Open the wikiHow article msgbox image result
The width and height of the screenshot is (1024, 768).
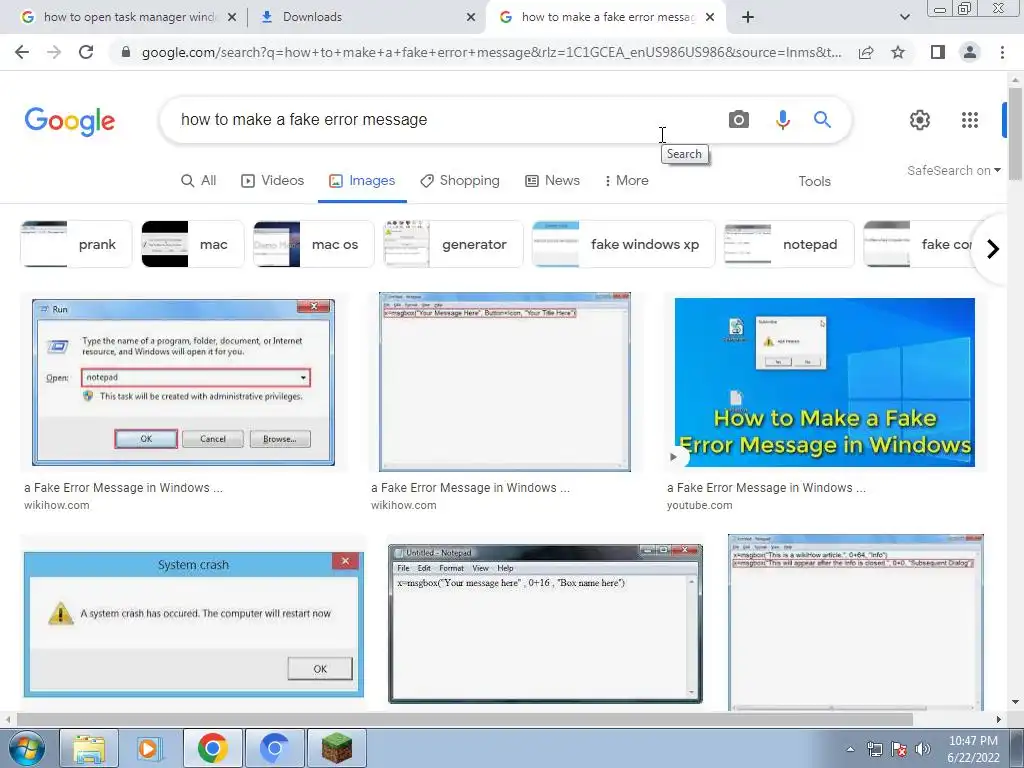(x=856, y=623)
